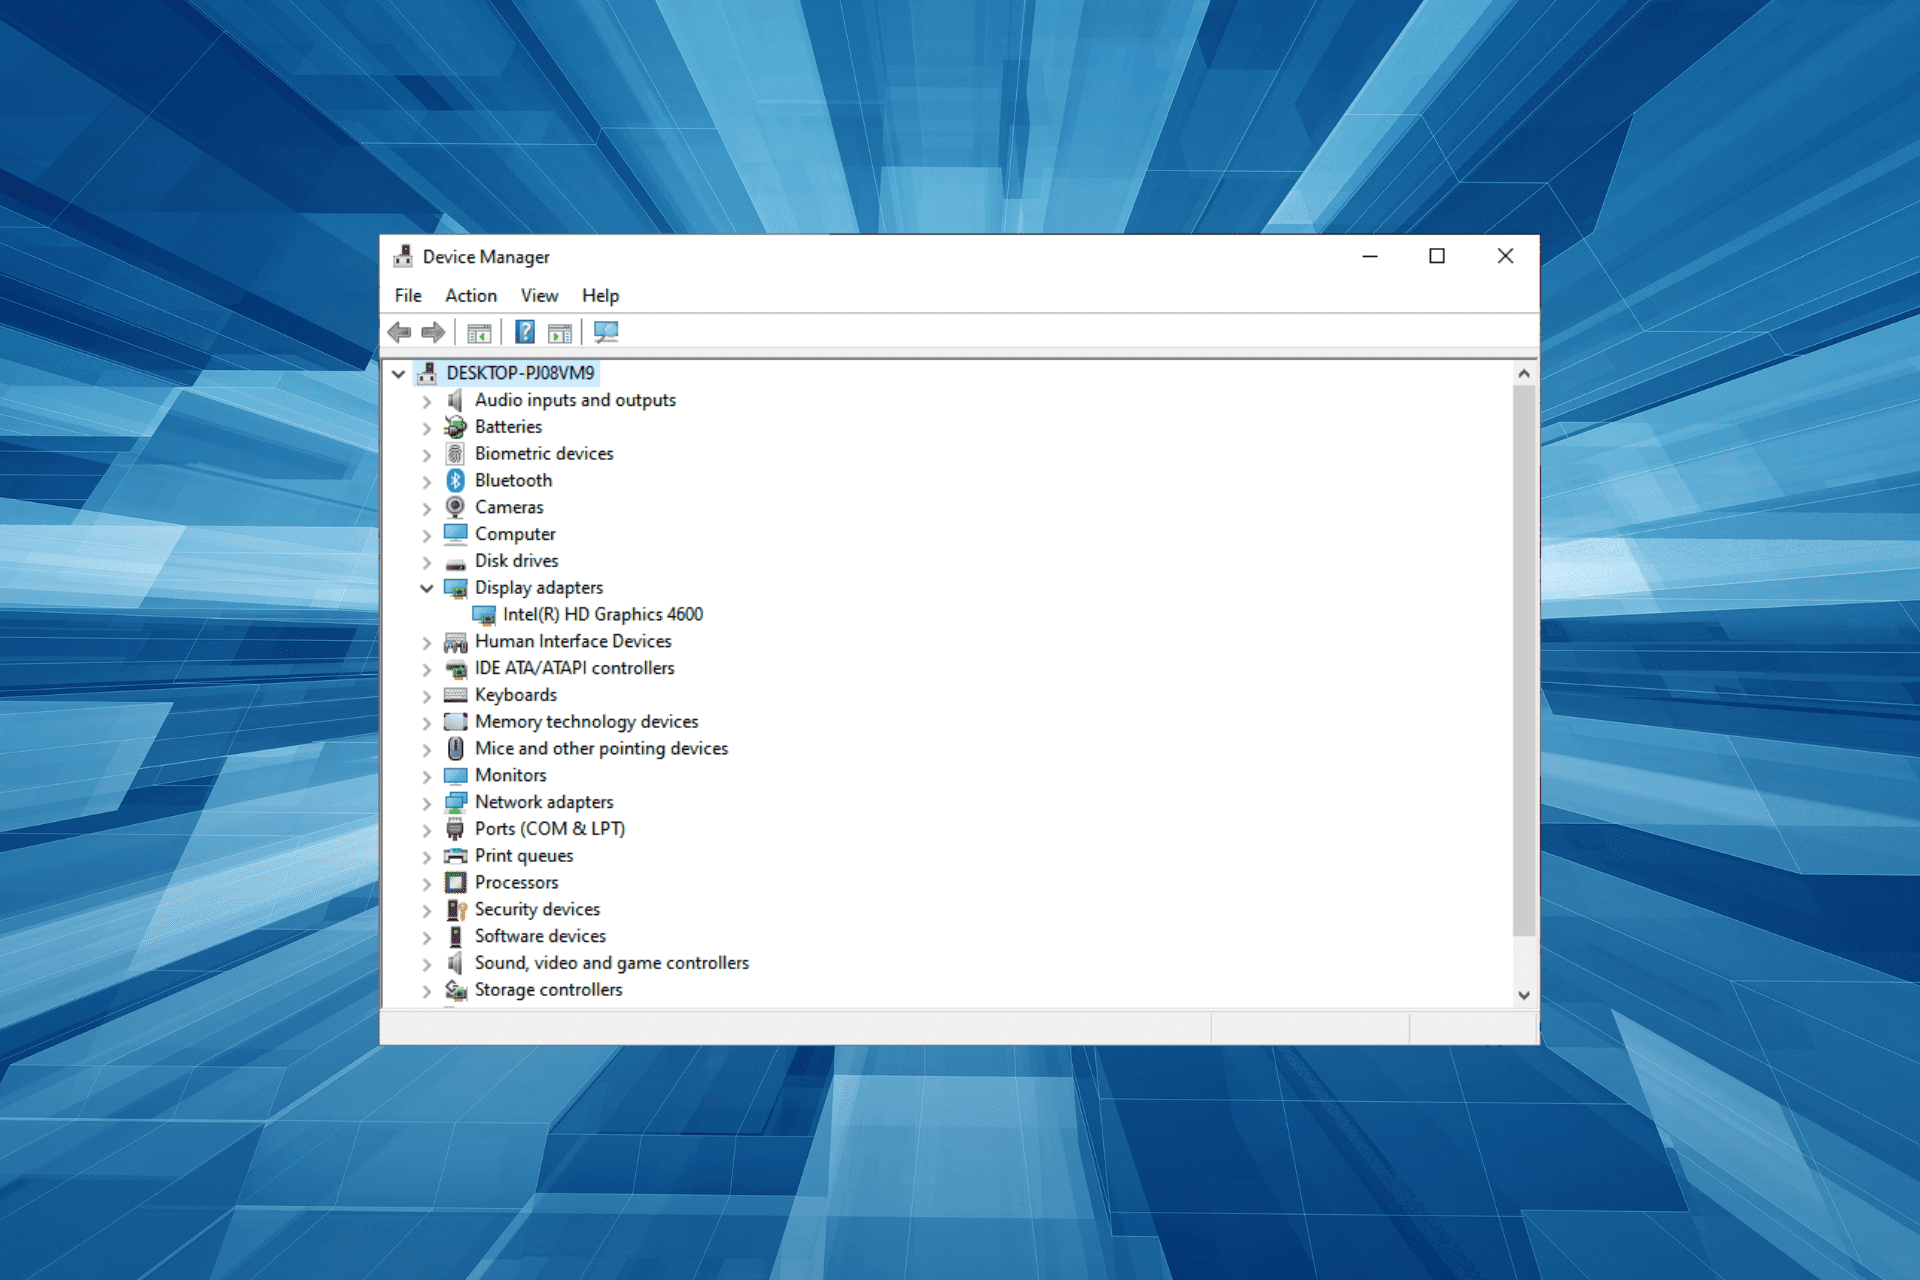Click the Properties action pane toolbar icon
1920x1280 pixels.
560,332
